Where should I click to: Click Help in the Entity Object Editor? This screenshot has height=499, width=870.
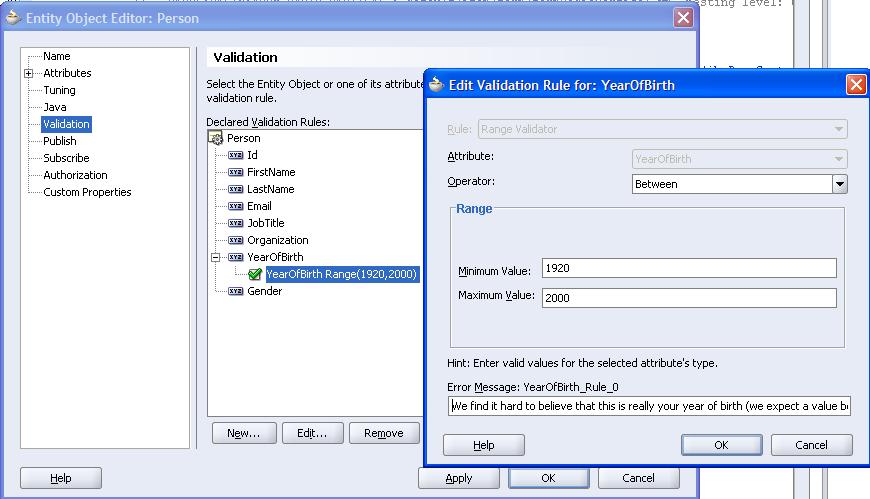(60, 478)
